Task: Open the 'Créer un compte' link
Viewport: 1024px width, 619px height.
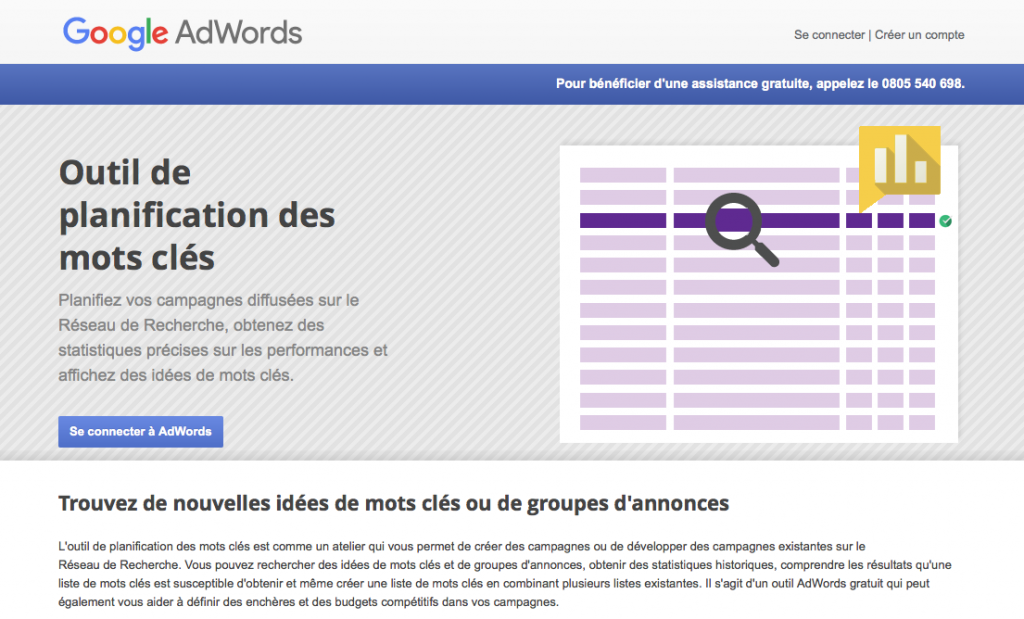Action: tap(919, 34)
